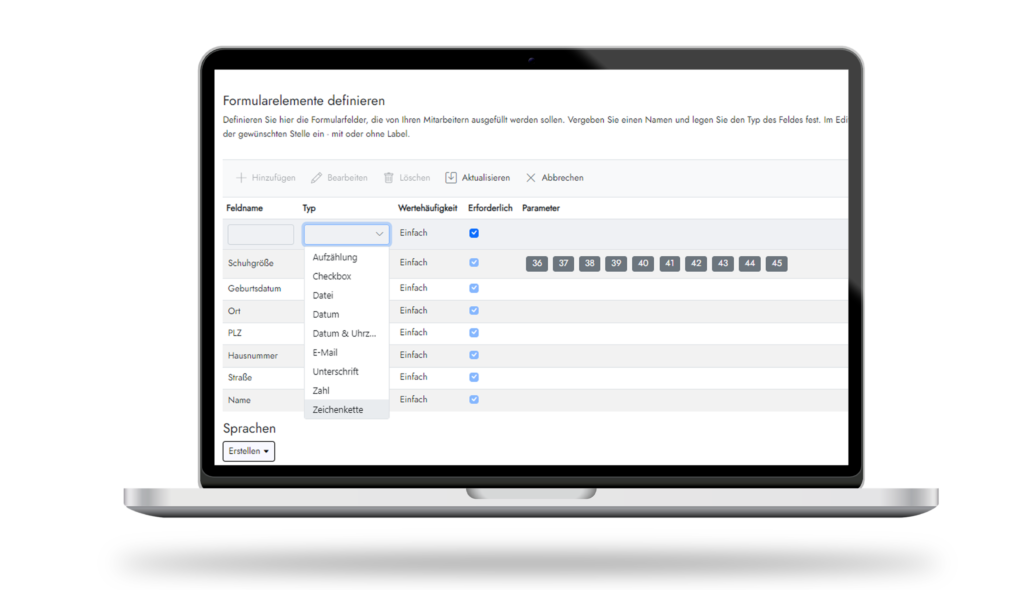
Task: Choose Zeichenkette type option
Action: click(347, 410)
